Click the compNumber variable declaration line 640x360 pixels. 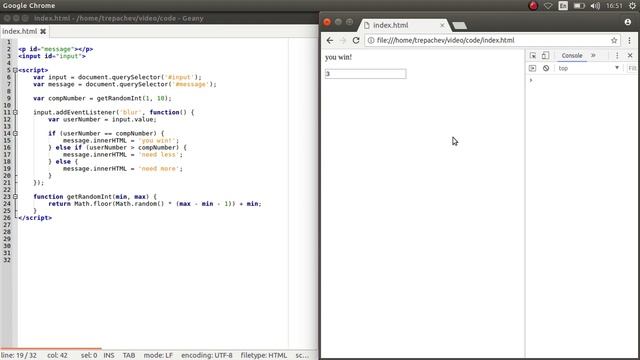[x=102, y=98]
